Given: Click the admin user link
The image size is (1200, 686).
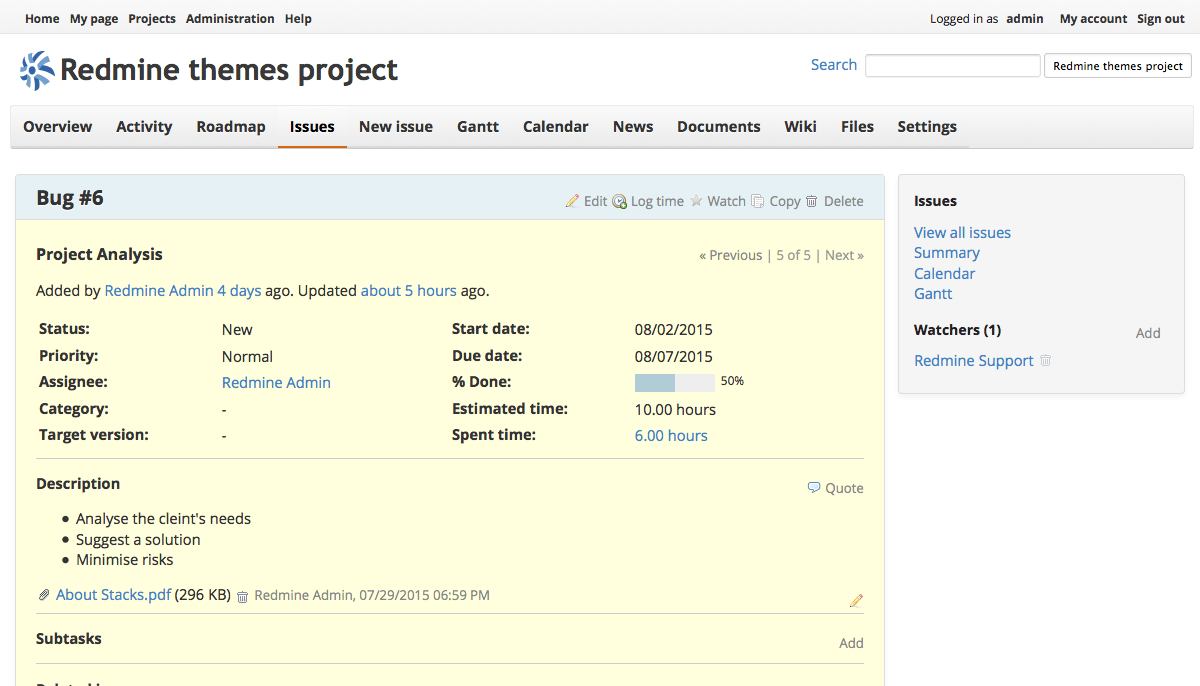Looking at the screenshot, I should [x=1025, y=19].
